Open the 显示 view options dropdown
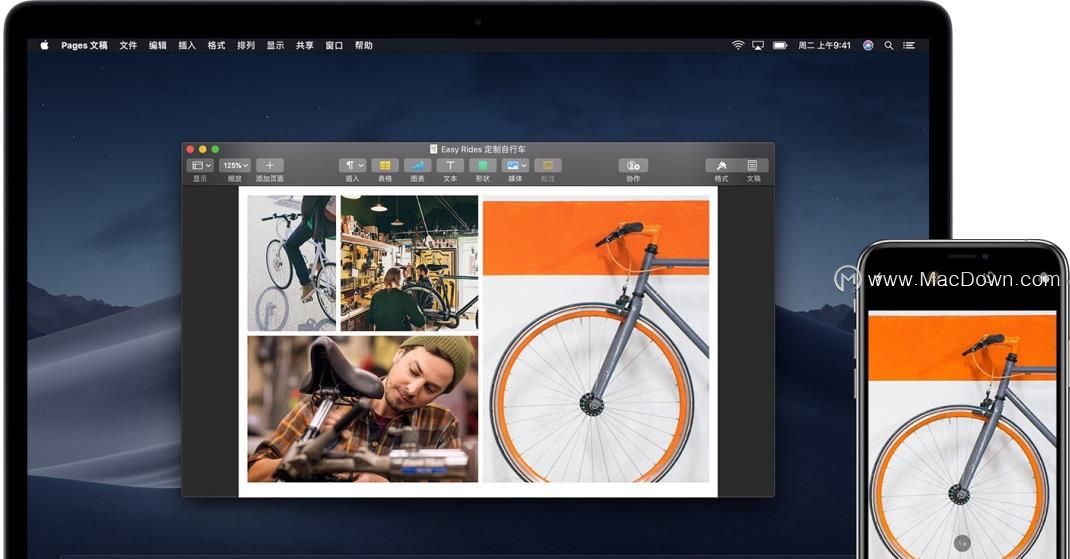1070x559 pixels. tap(200, 165)
